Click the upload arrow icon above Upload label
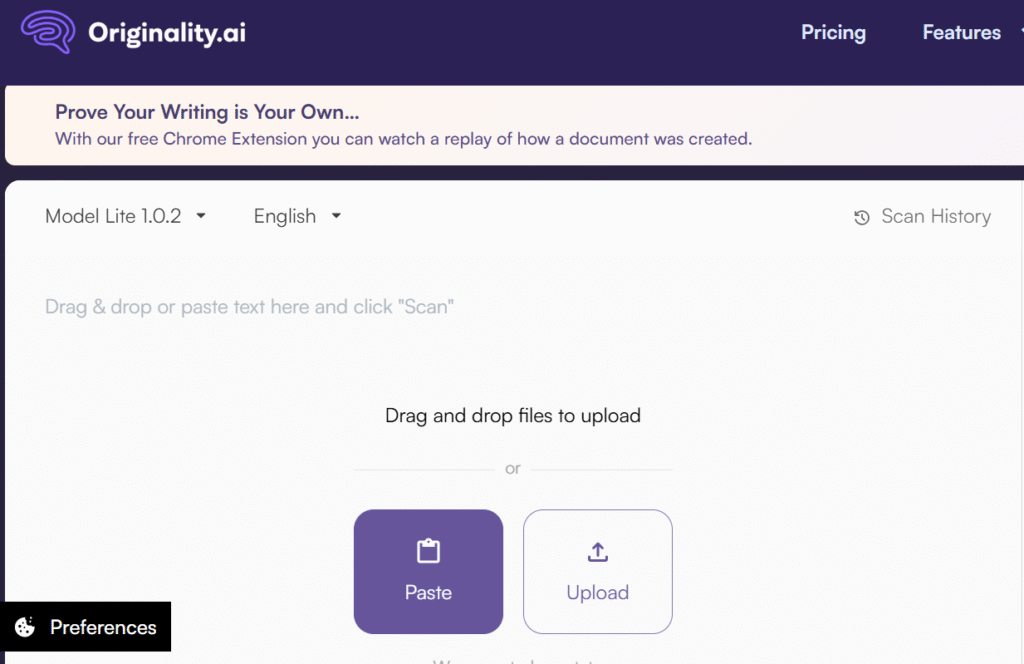Image resolution: width=1024 pixels, height=664 pixels. pos(597,550)
